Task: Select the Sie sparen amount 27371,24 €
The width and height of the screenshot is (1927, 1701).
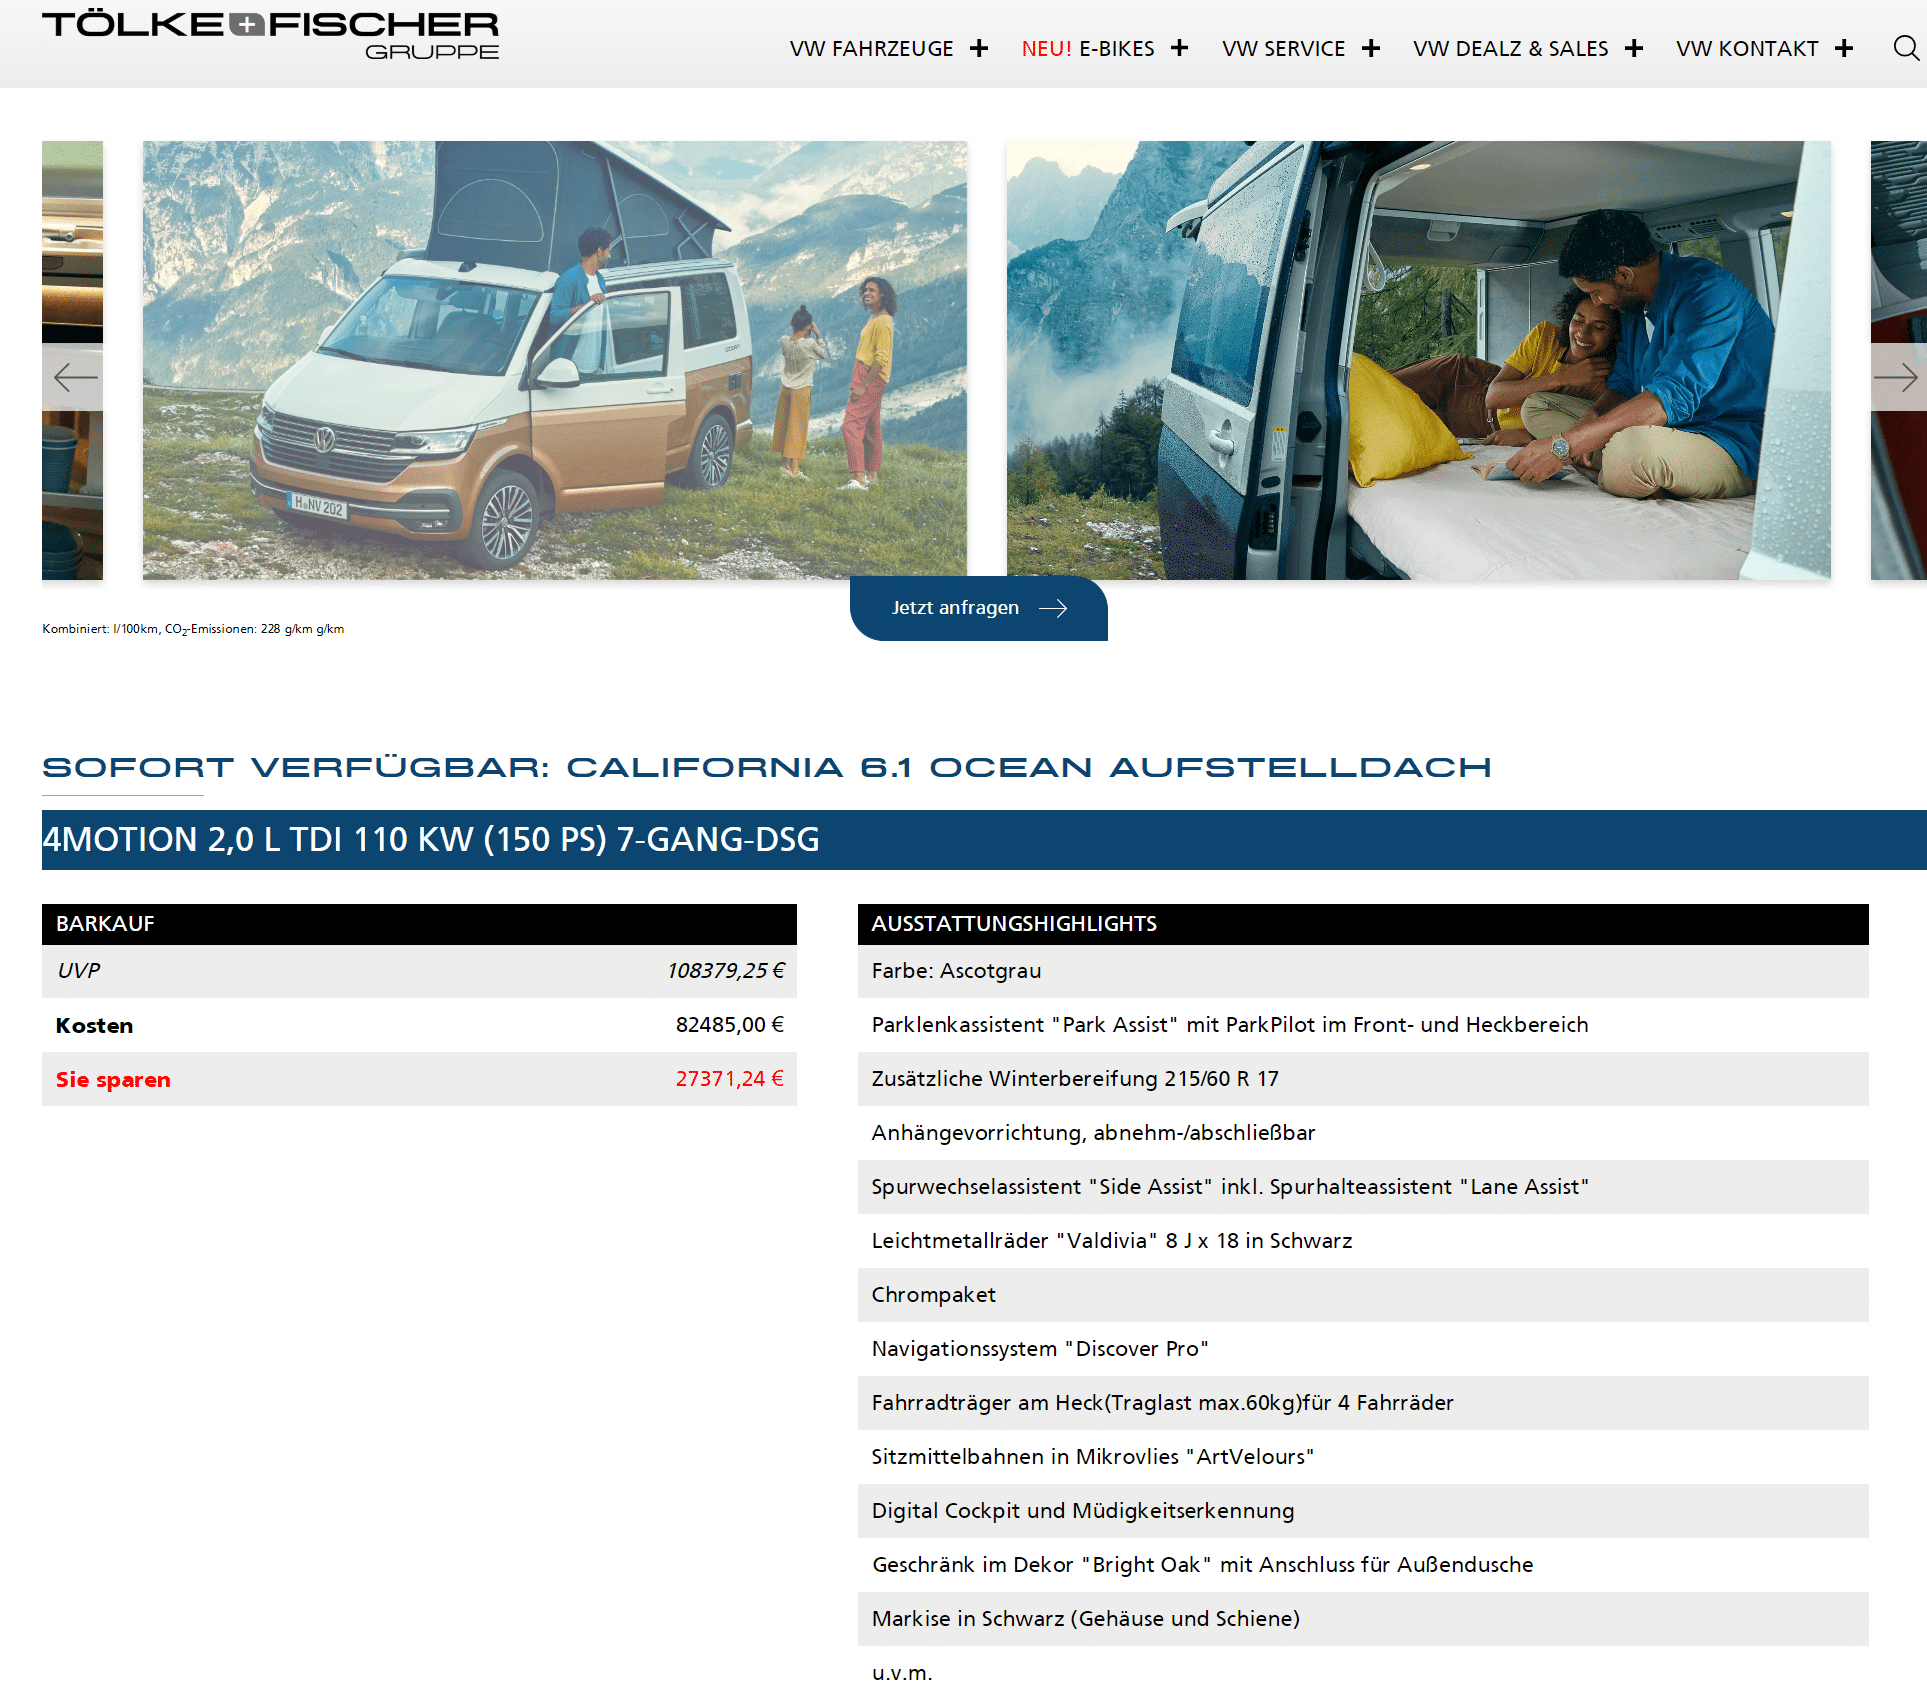Action: (x=730, y=1079)
